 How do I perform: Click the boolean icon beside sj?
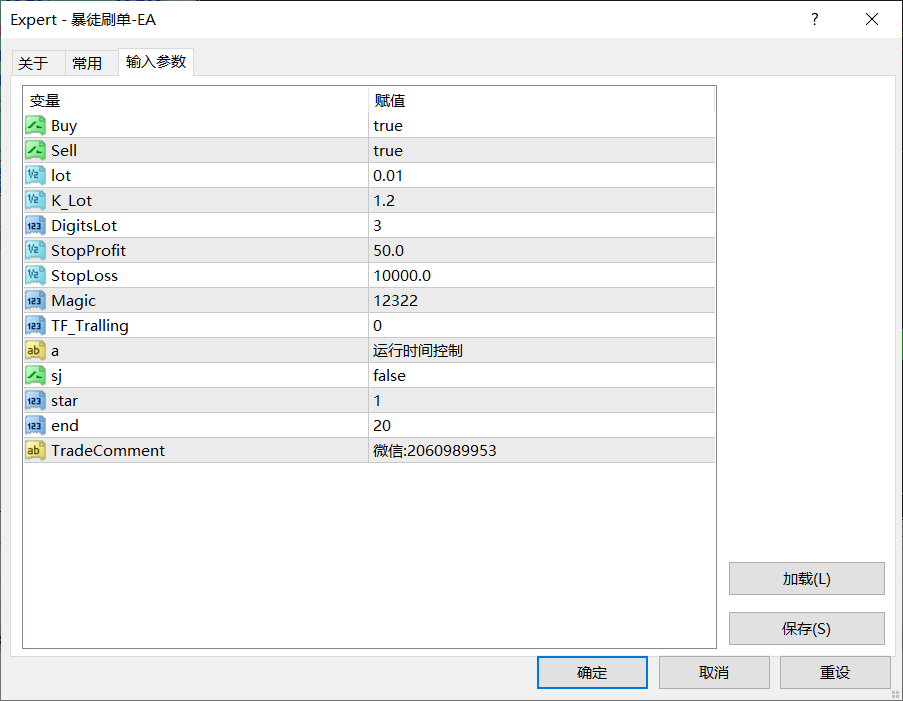pyautogui.click(x=35, y=376)
